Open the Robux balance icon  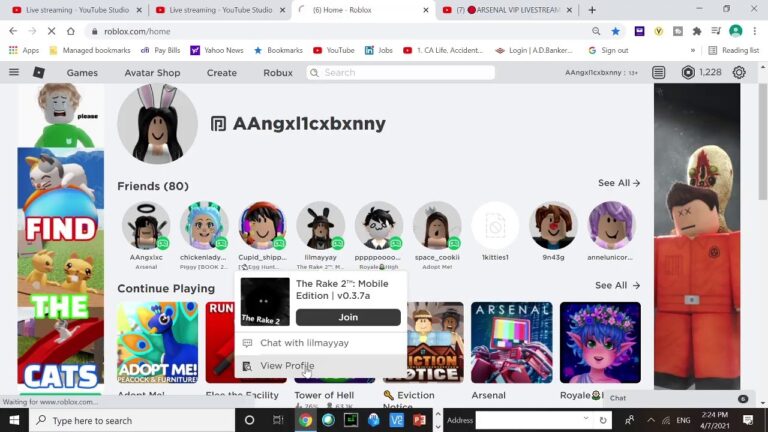[688, 72]
